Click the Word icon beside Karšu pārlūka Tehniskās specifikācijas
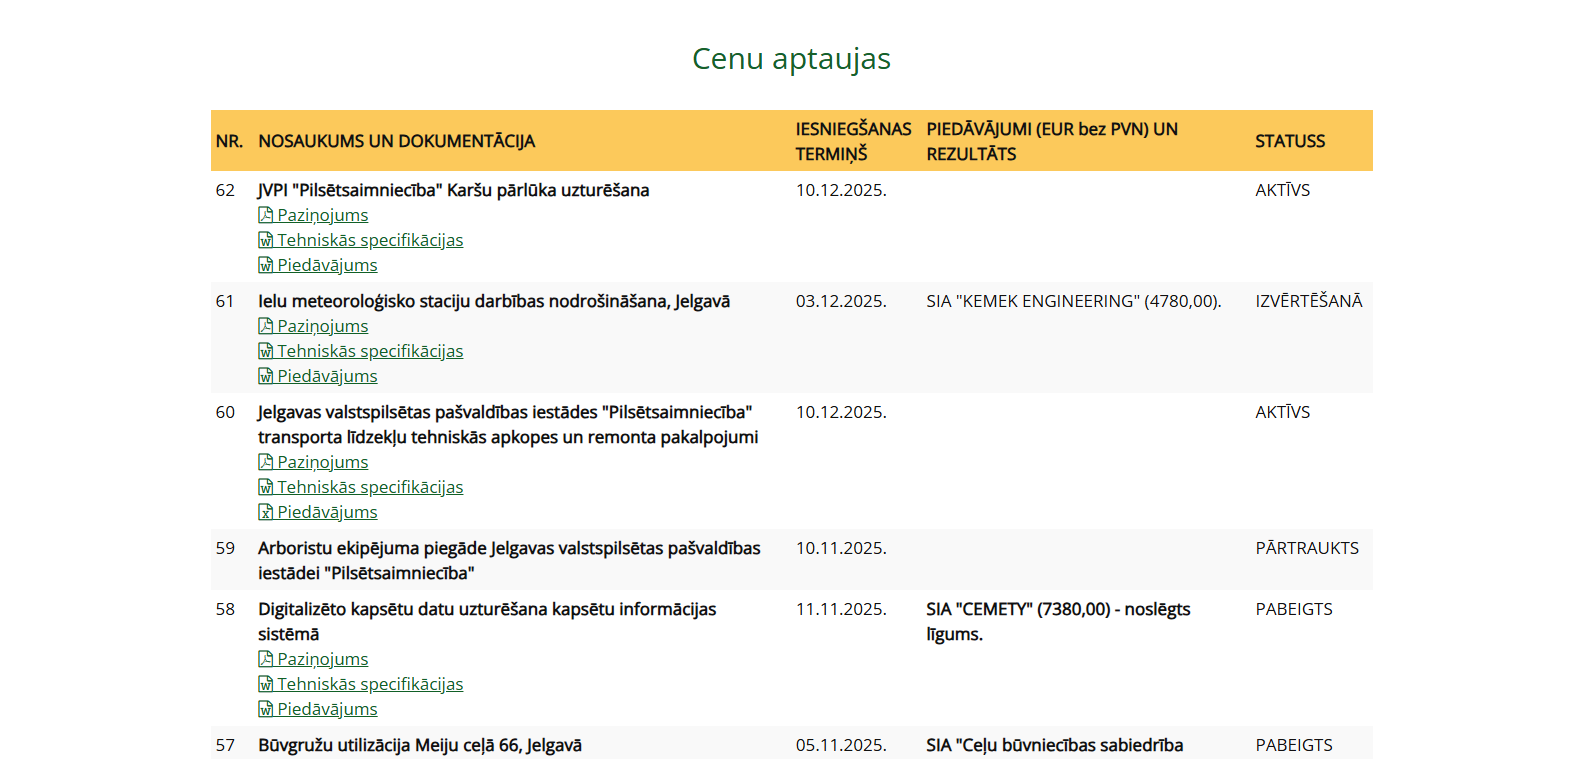Image resolution: width=1581 pixels, height=759 pixels. (x=266, y=240)
